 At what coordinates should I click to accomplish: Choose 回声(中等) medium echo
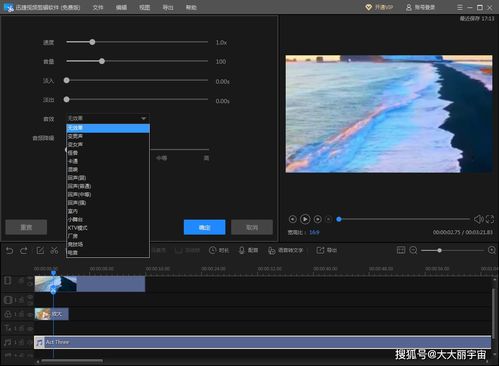(108, 195)
